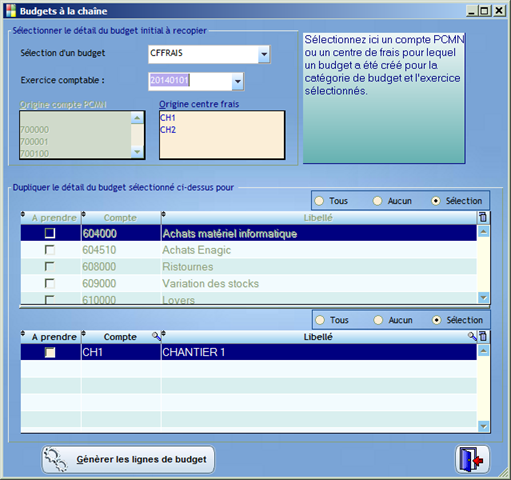Screen dimensions: 511x480
Task: Click inside the Exercice comptable date field
Action: [x=190, y=81]
